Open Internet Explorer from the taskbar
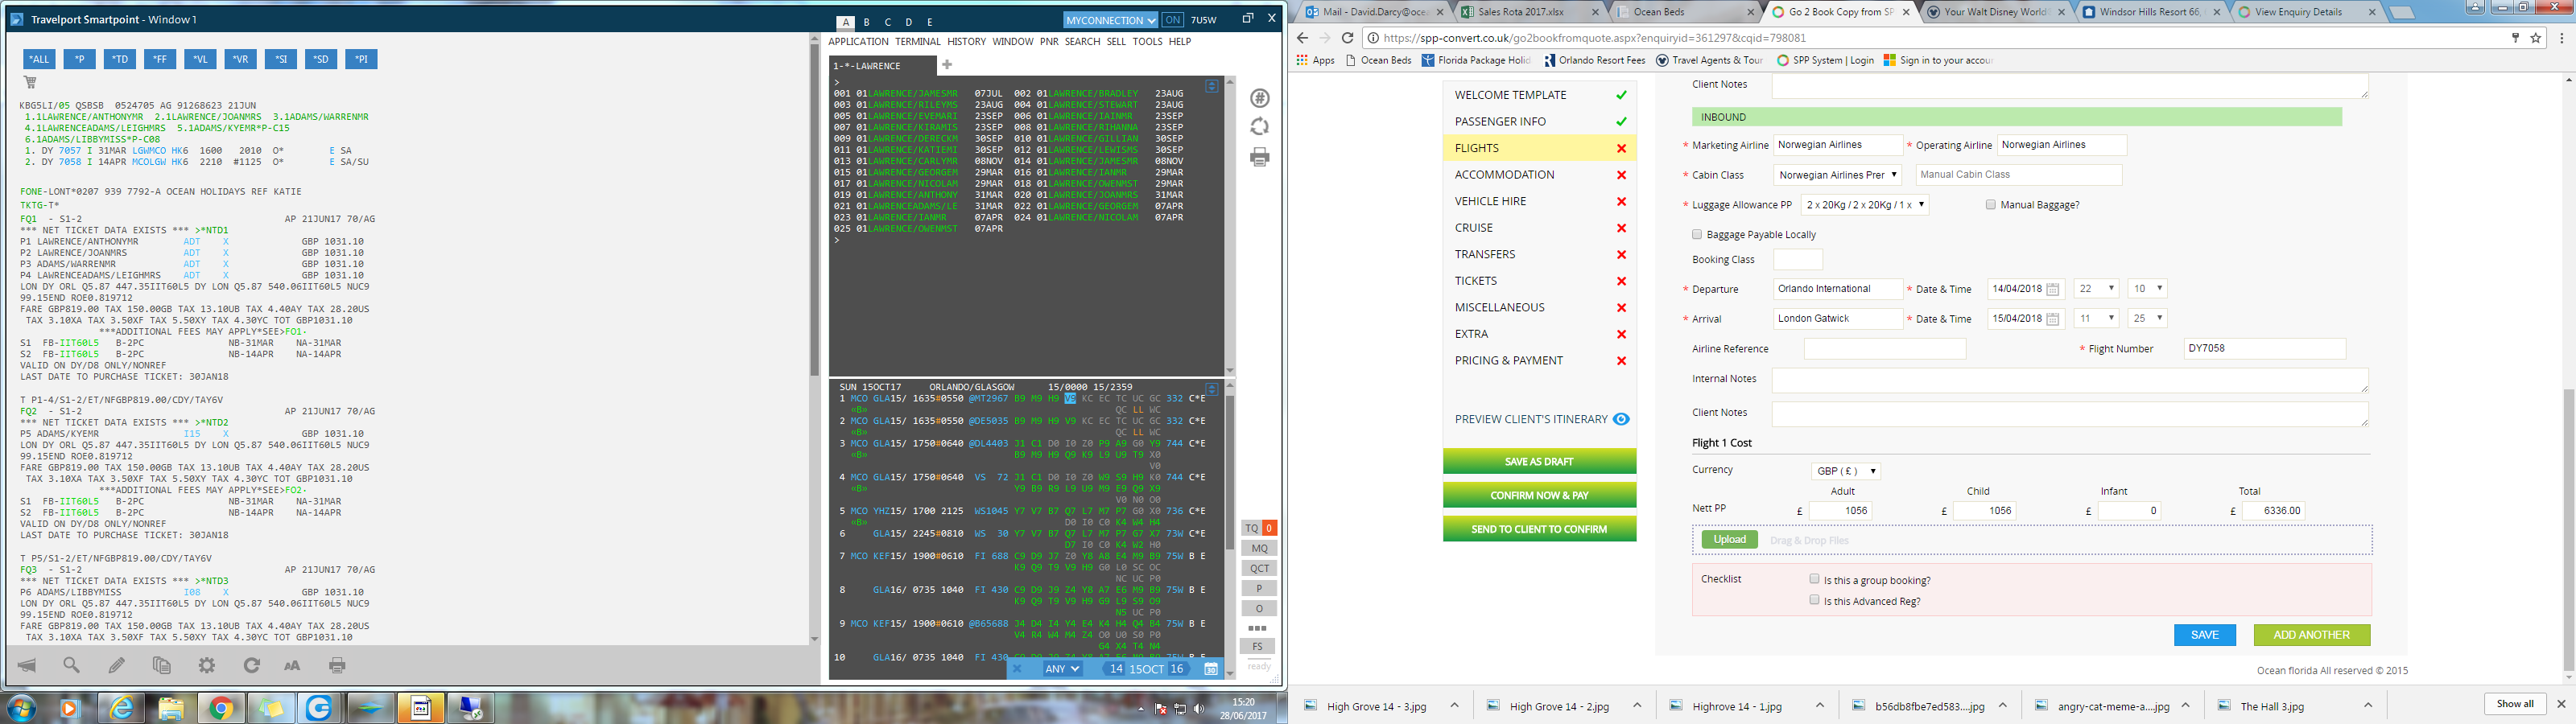This screenshot has width=2576, height=724. point(122,709)
